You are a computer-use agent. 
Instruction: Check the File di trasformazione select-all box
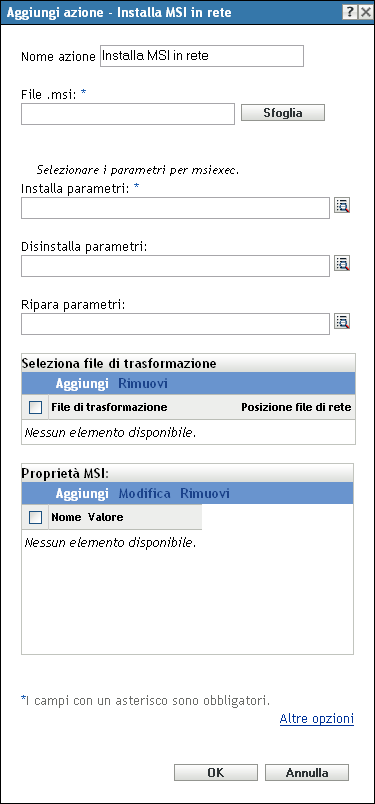(35, 408)
